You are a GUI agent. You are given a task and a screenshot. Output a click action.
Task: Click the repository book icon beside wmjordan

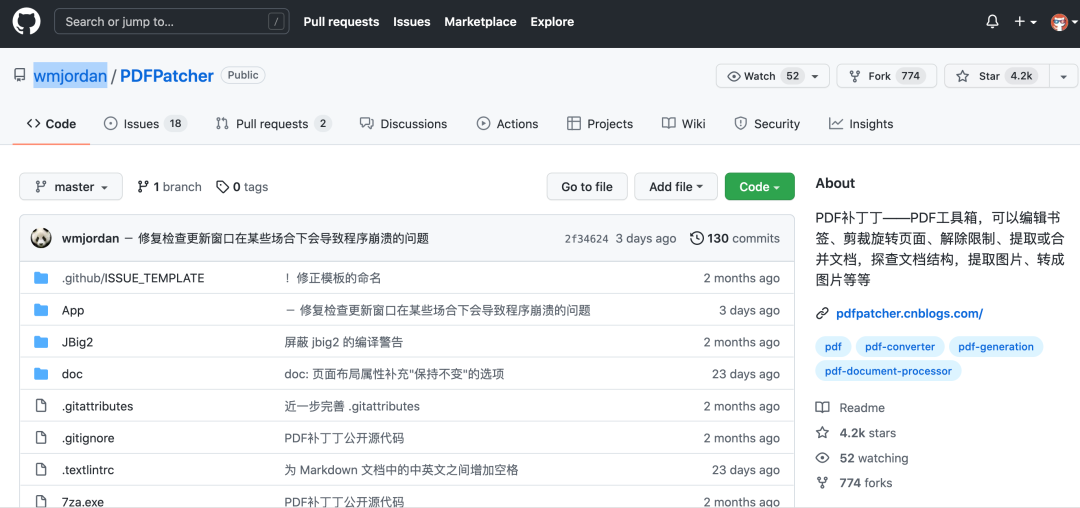click(19, 76)
